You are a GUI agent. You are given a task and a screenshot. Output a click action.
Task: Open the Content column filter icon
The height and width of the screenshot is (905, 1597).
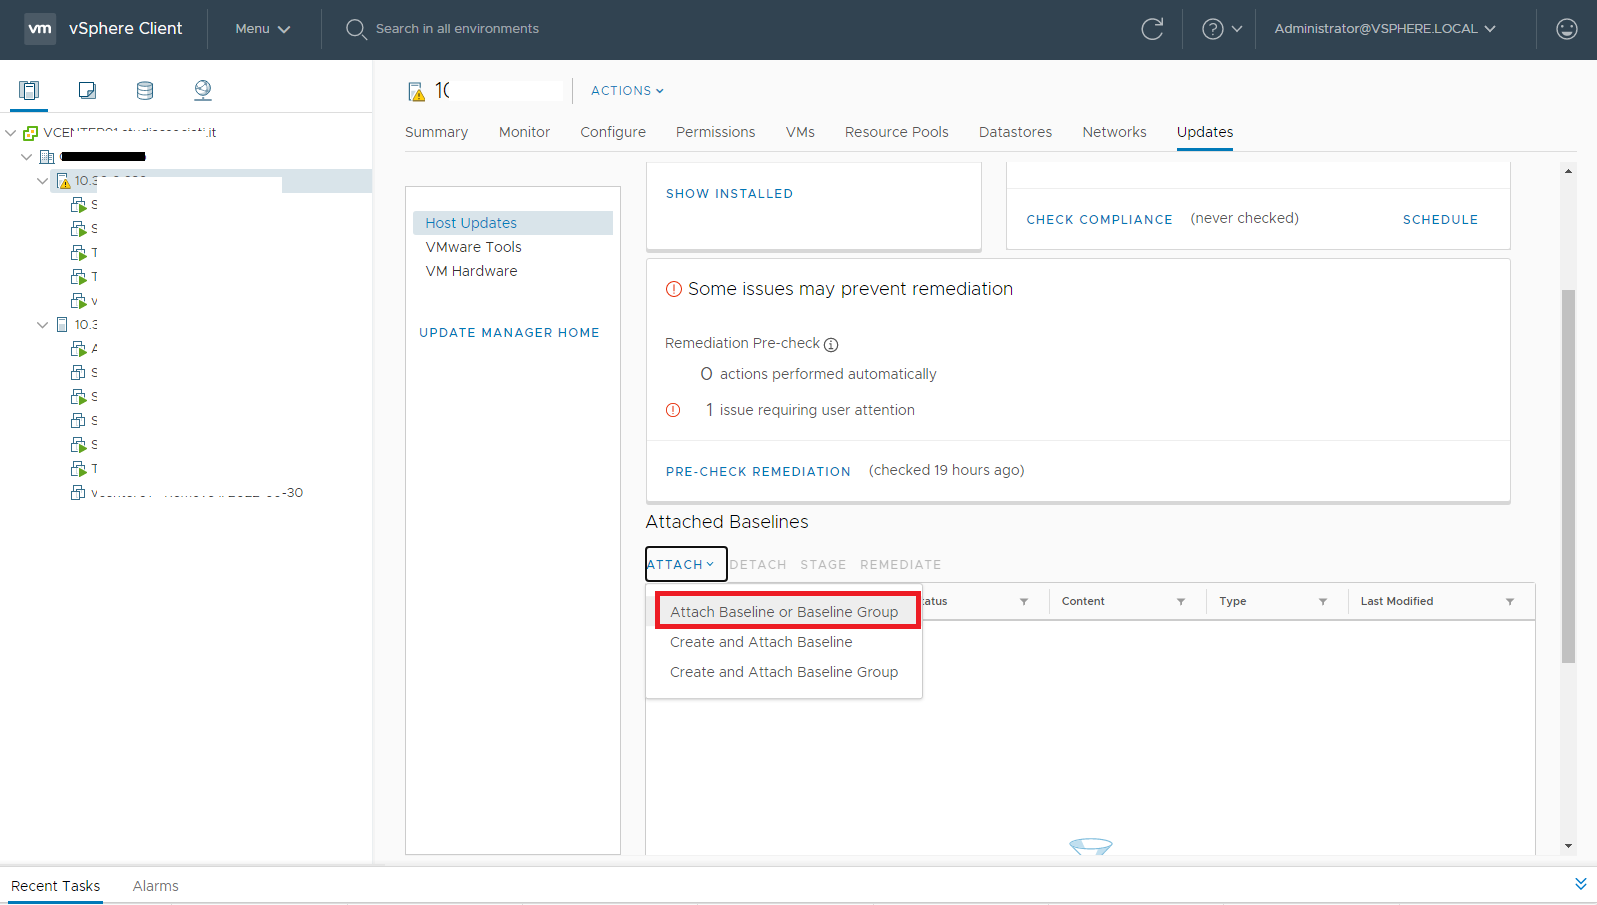pos(1181,602)
